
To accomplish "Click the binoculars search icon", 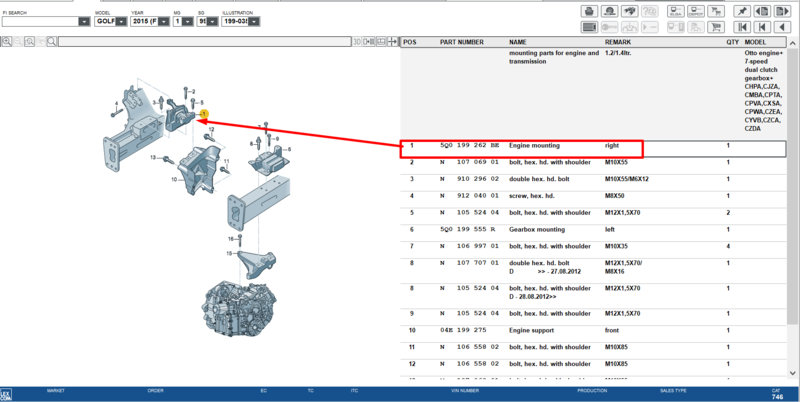I will point(630,11).
